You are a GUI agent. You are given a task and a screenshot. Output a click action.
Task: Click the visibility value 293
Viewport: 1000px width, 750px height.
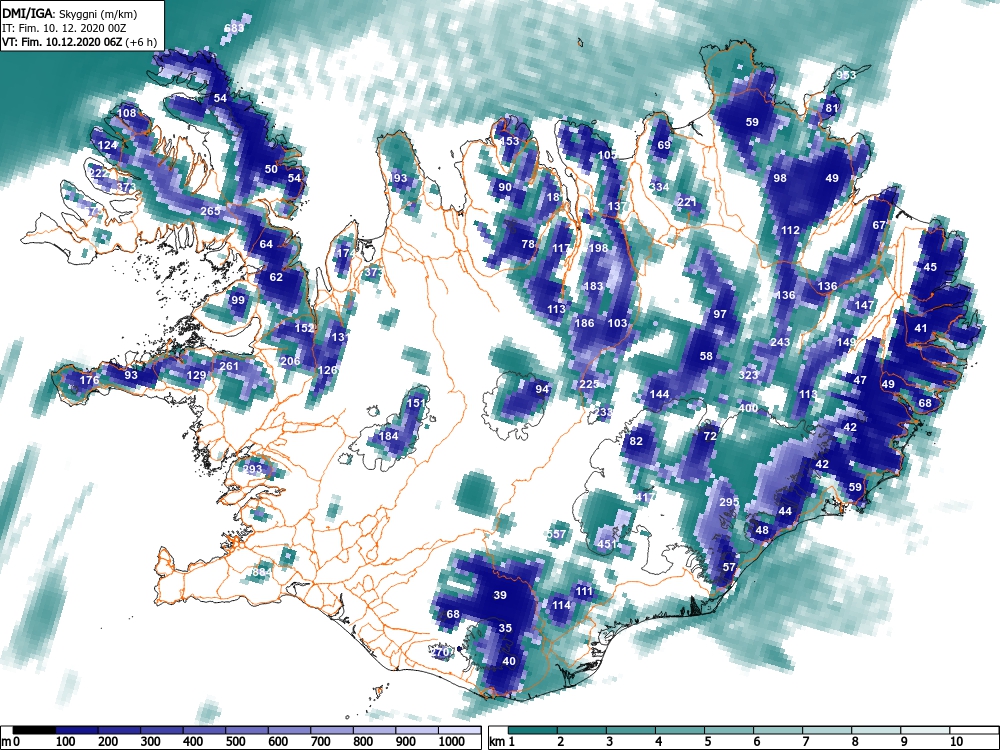pyautogui.click(x=253, y=469)
